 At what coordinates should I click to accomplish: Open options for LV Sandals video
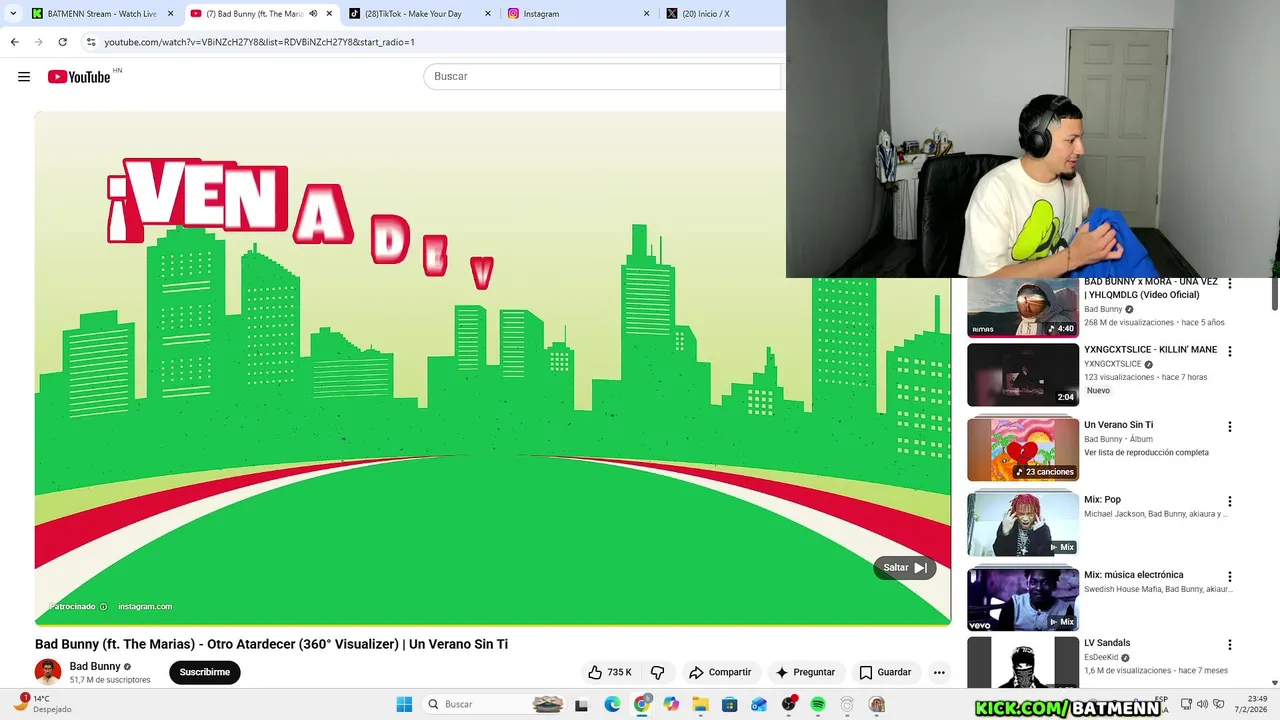(1230, 644)
